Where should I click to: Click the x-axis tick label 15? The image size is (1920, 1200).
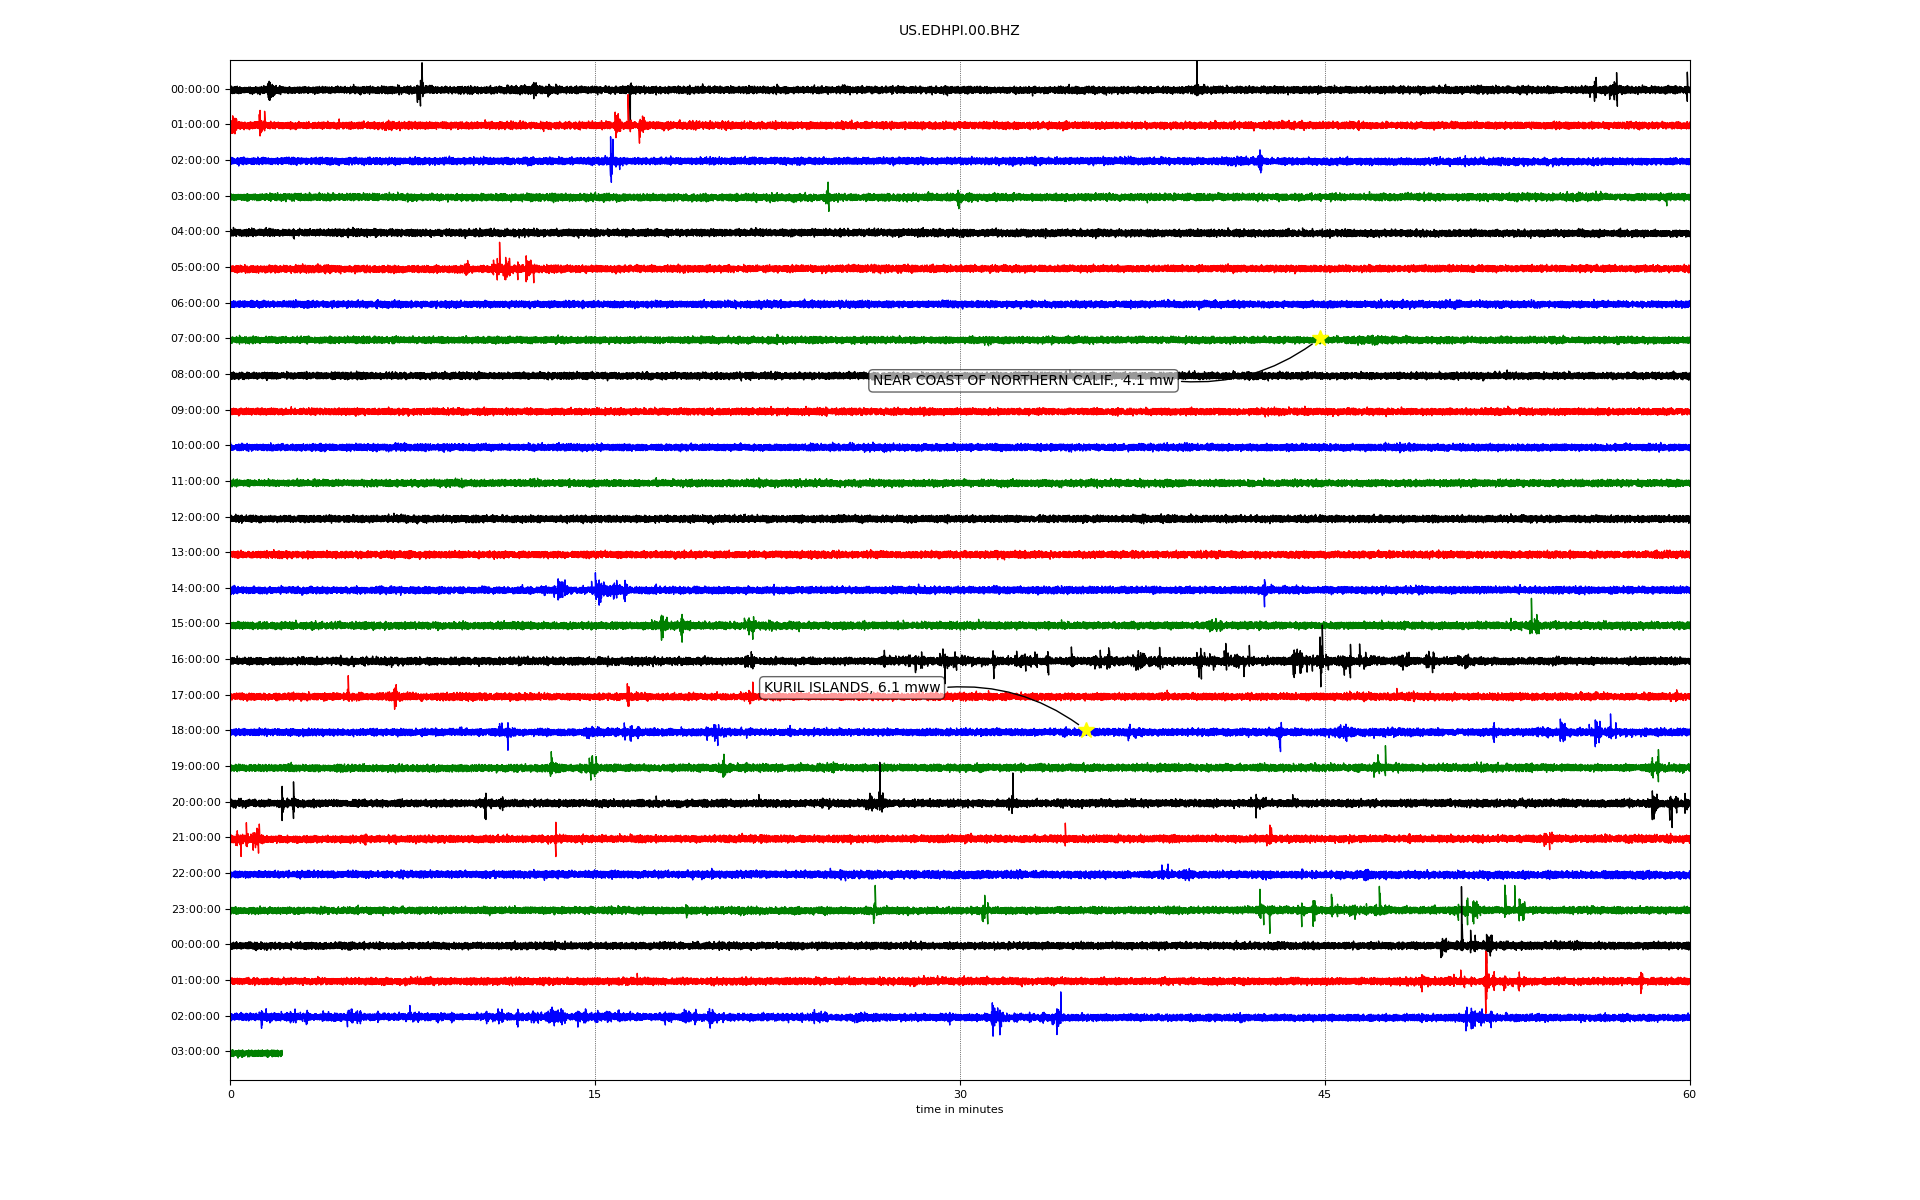click(x=595, y=1094)
